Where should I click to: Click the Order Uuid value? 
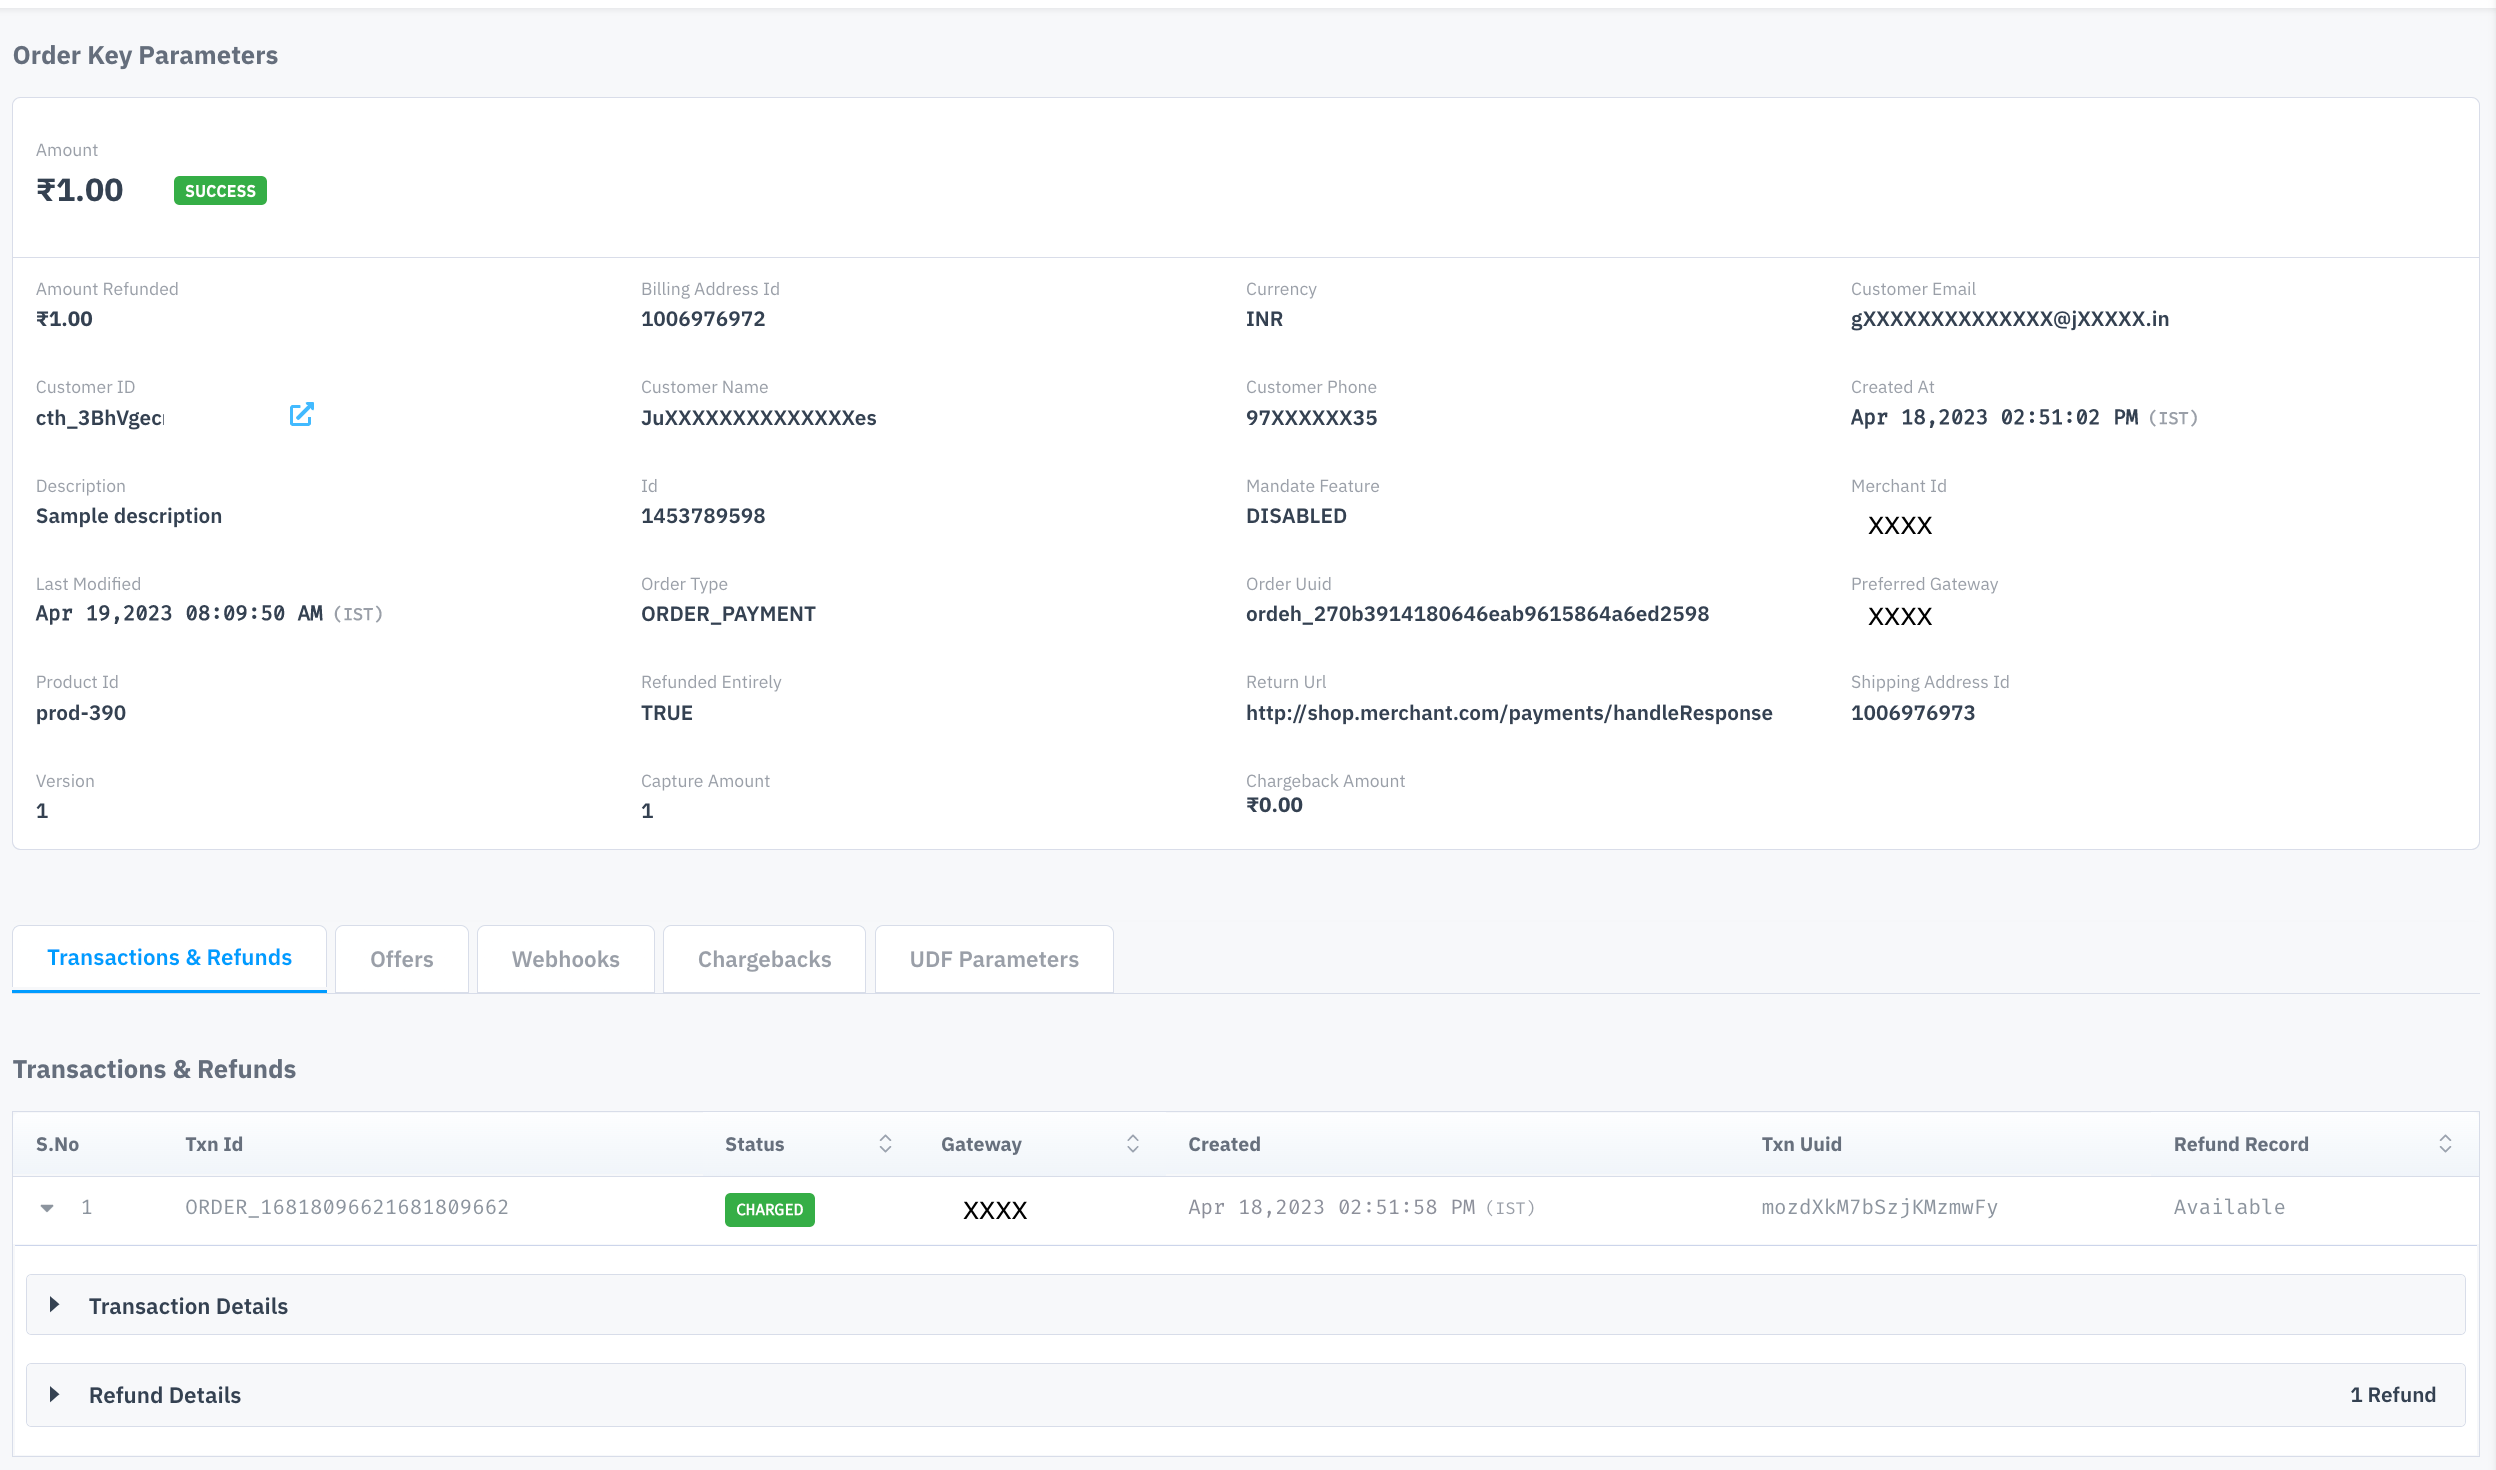coord(1476,614)
